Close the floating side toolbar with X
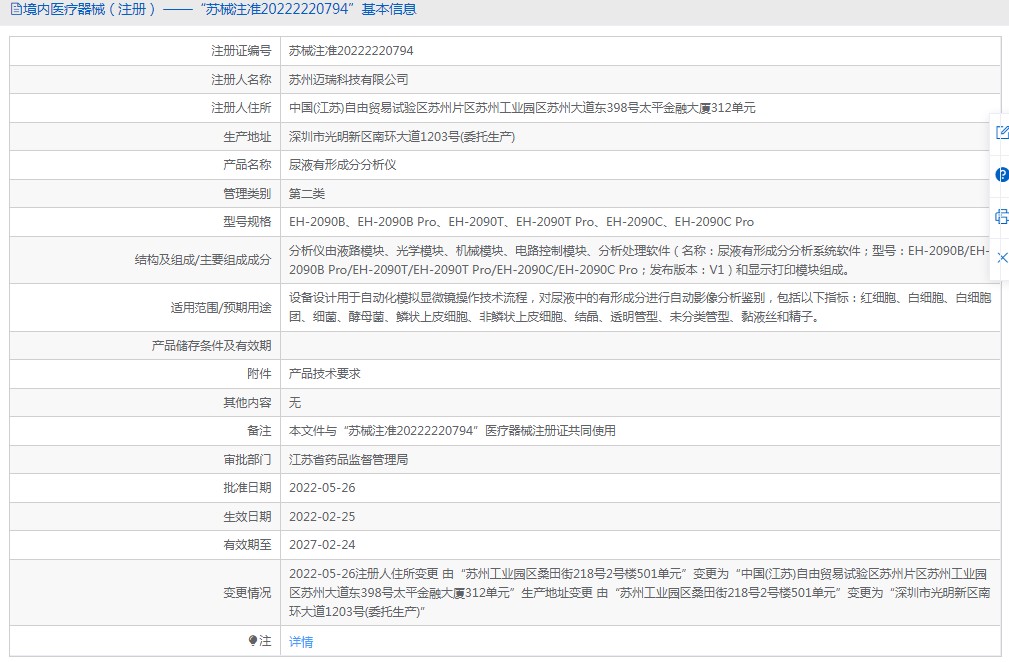Screen dimensions: 1009x662 point(1002,258)
